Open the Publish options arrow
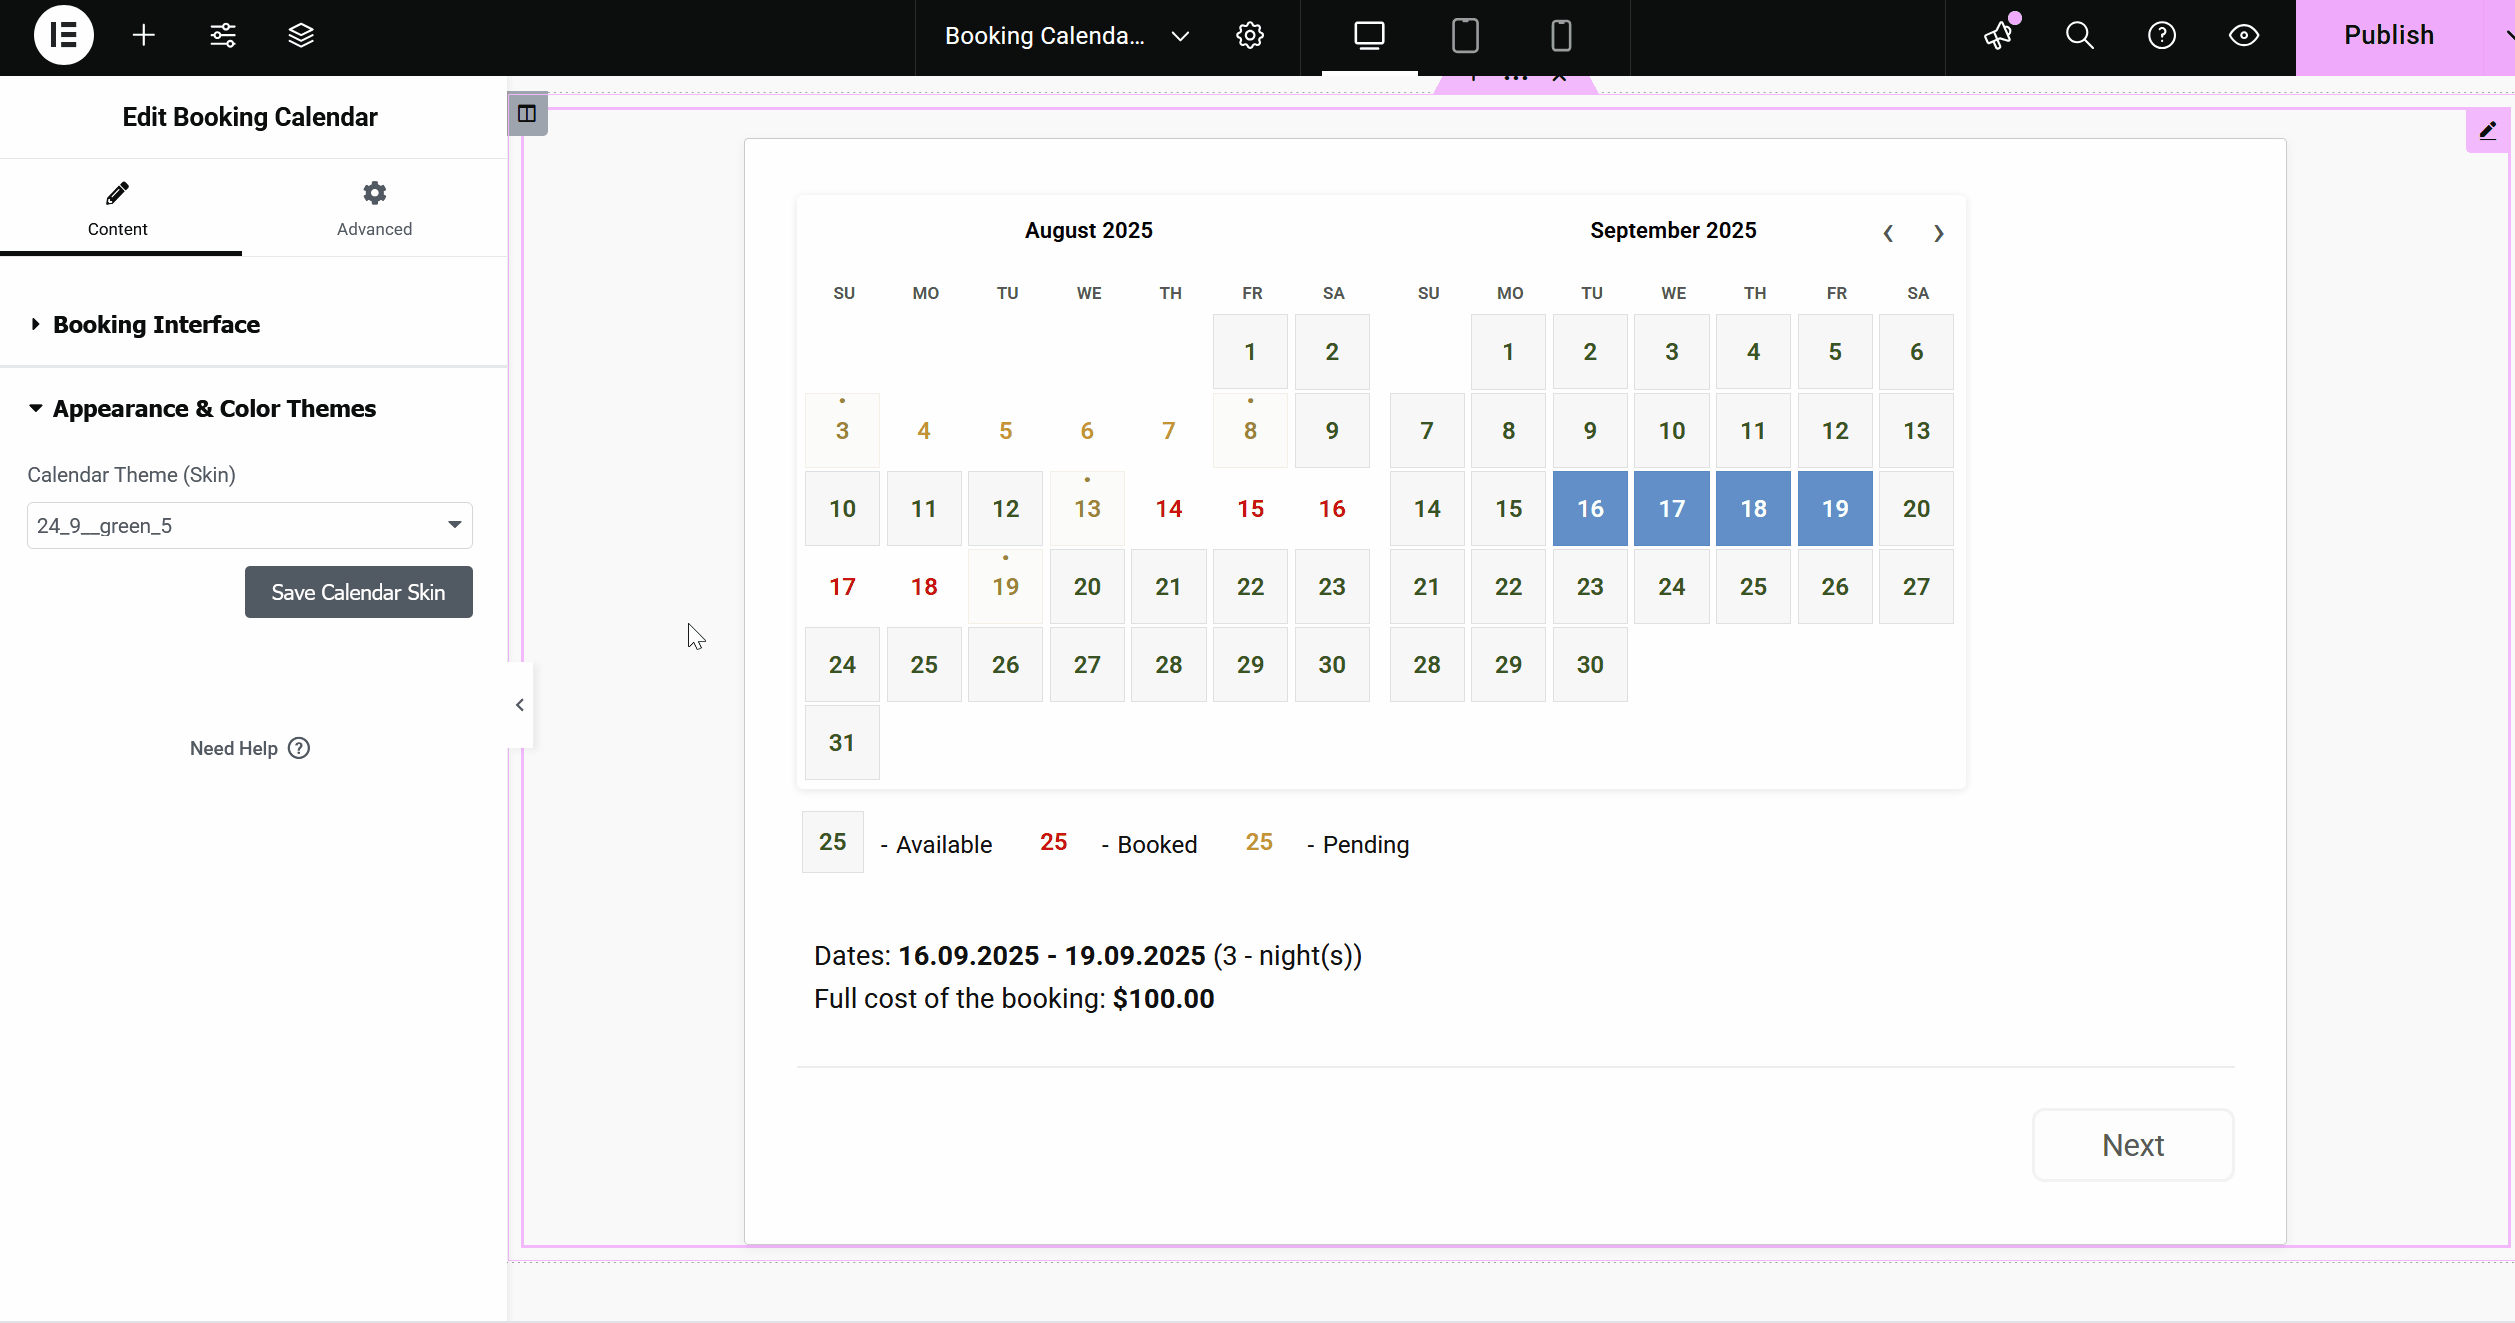Viewport: 2515px width, 1323px height. (x=2505, y=36)
